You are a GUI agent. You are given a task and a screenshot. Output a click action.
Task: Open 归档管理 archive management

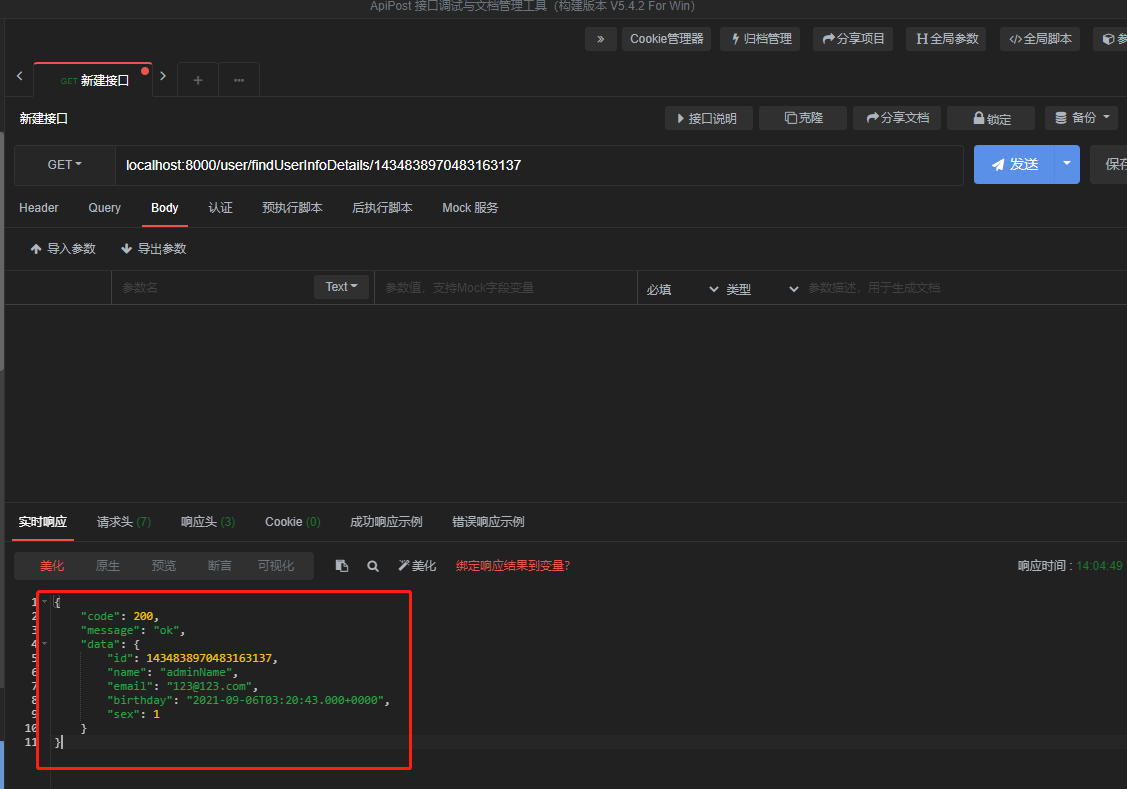(760, 39)
